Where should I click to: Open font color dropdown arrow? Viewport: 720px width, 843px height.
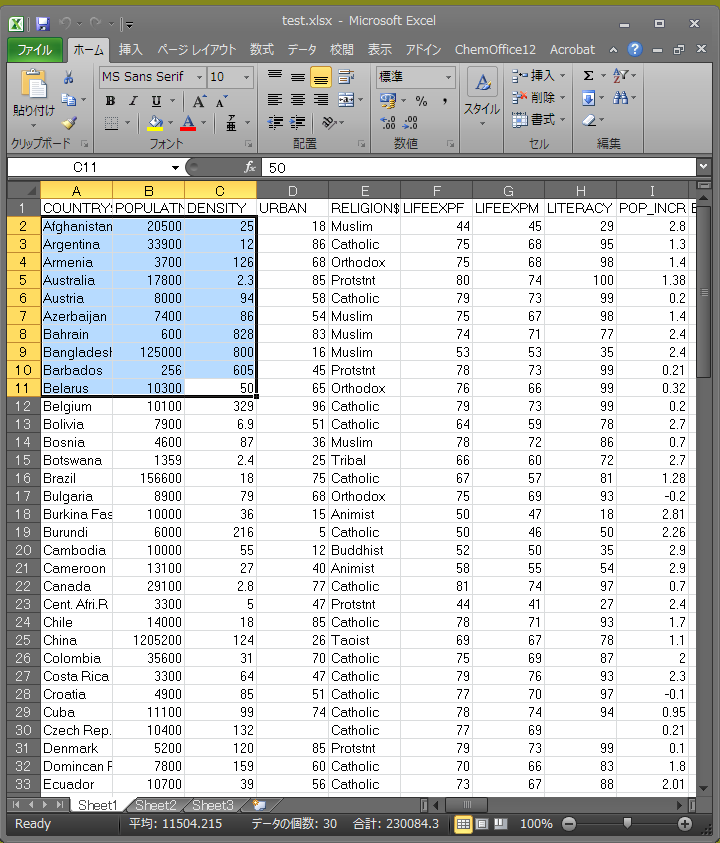point(203,123)
